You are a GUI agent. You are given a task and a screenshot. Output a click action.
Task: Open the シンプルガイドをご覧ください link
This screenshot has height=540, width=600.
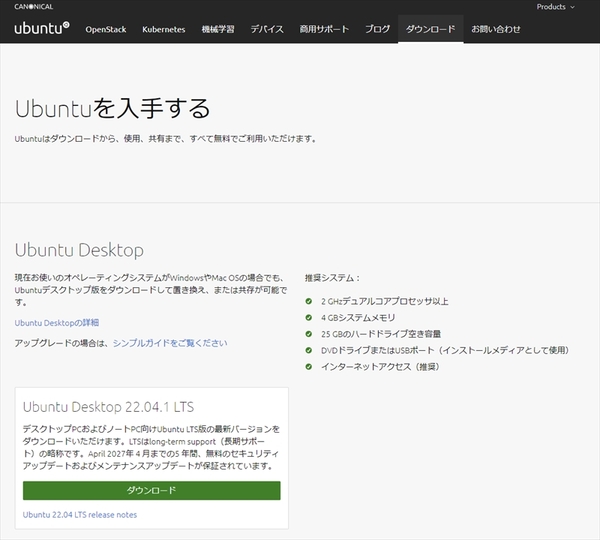pos(170,343)
